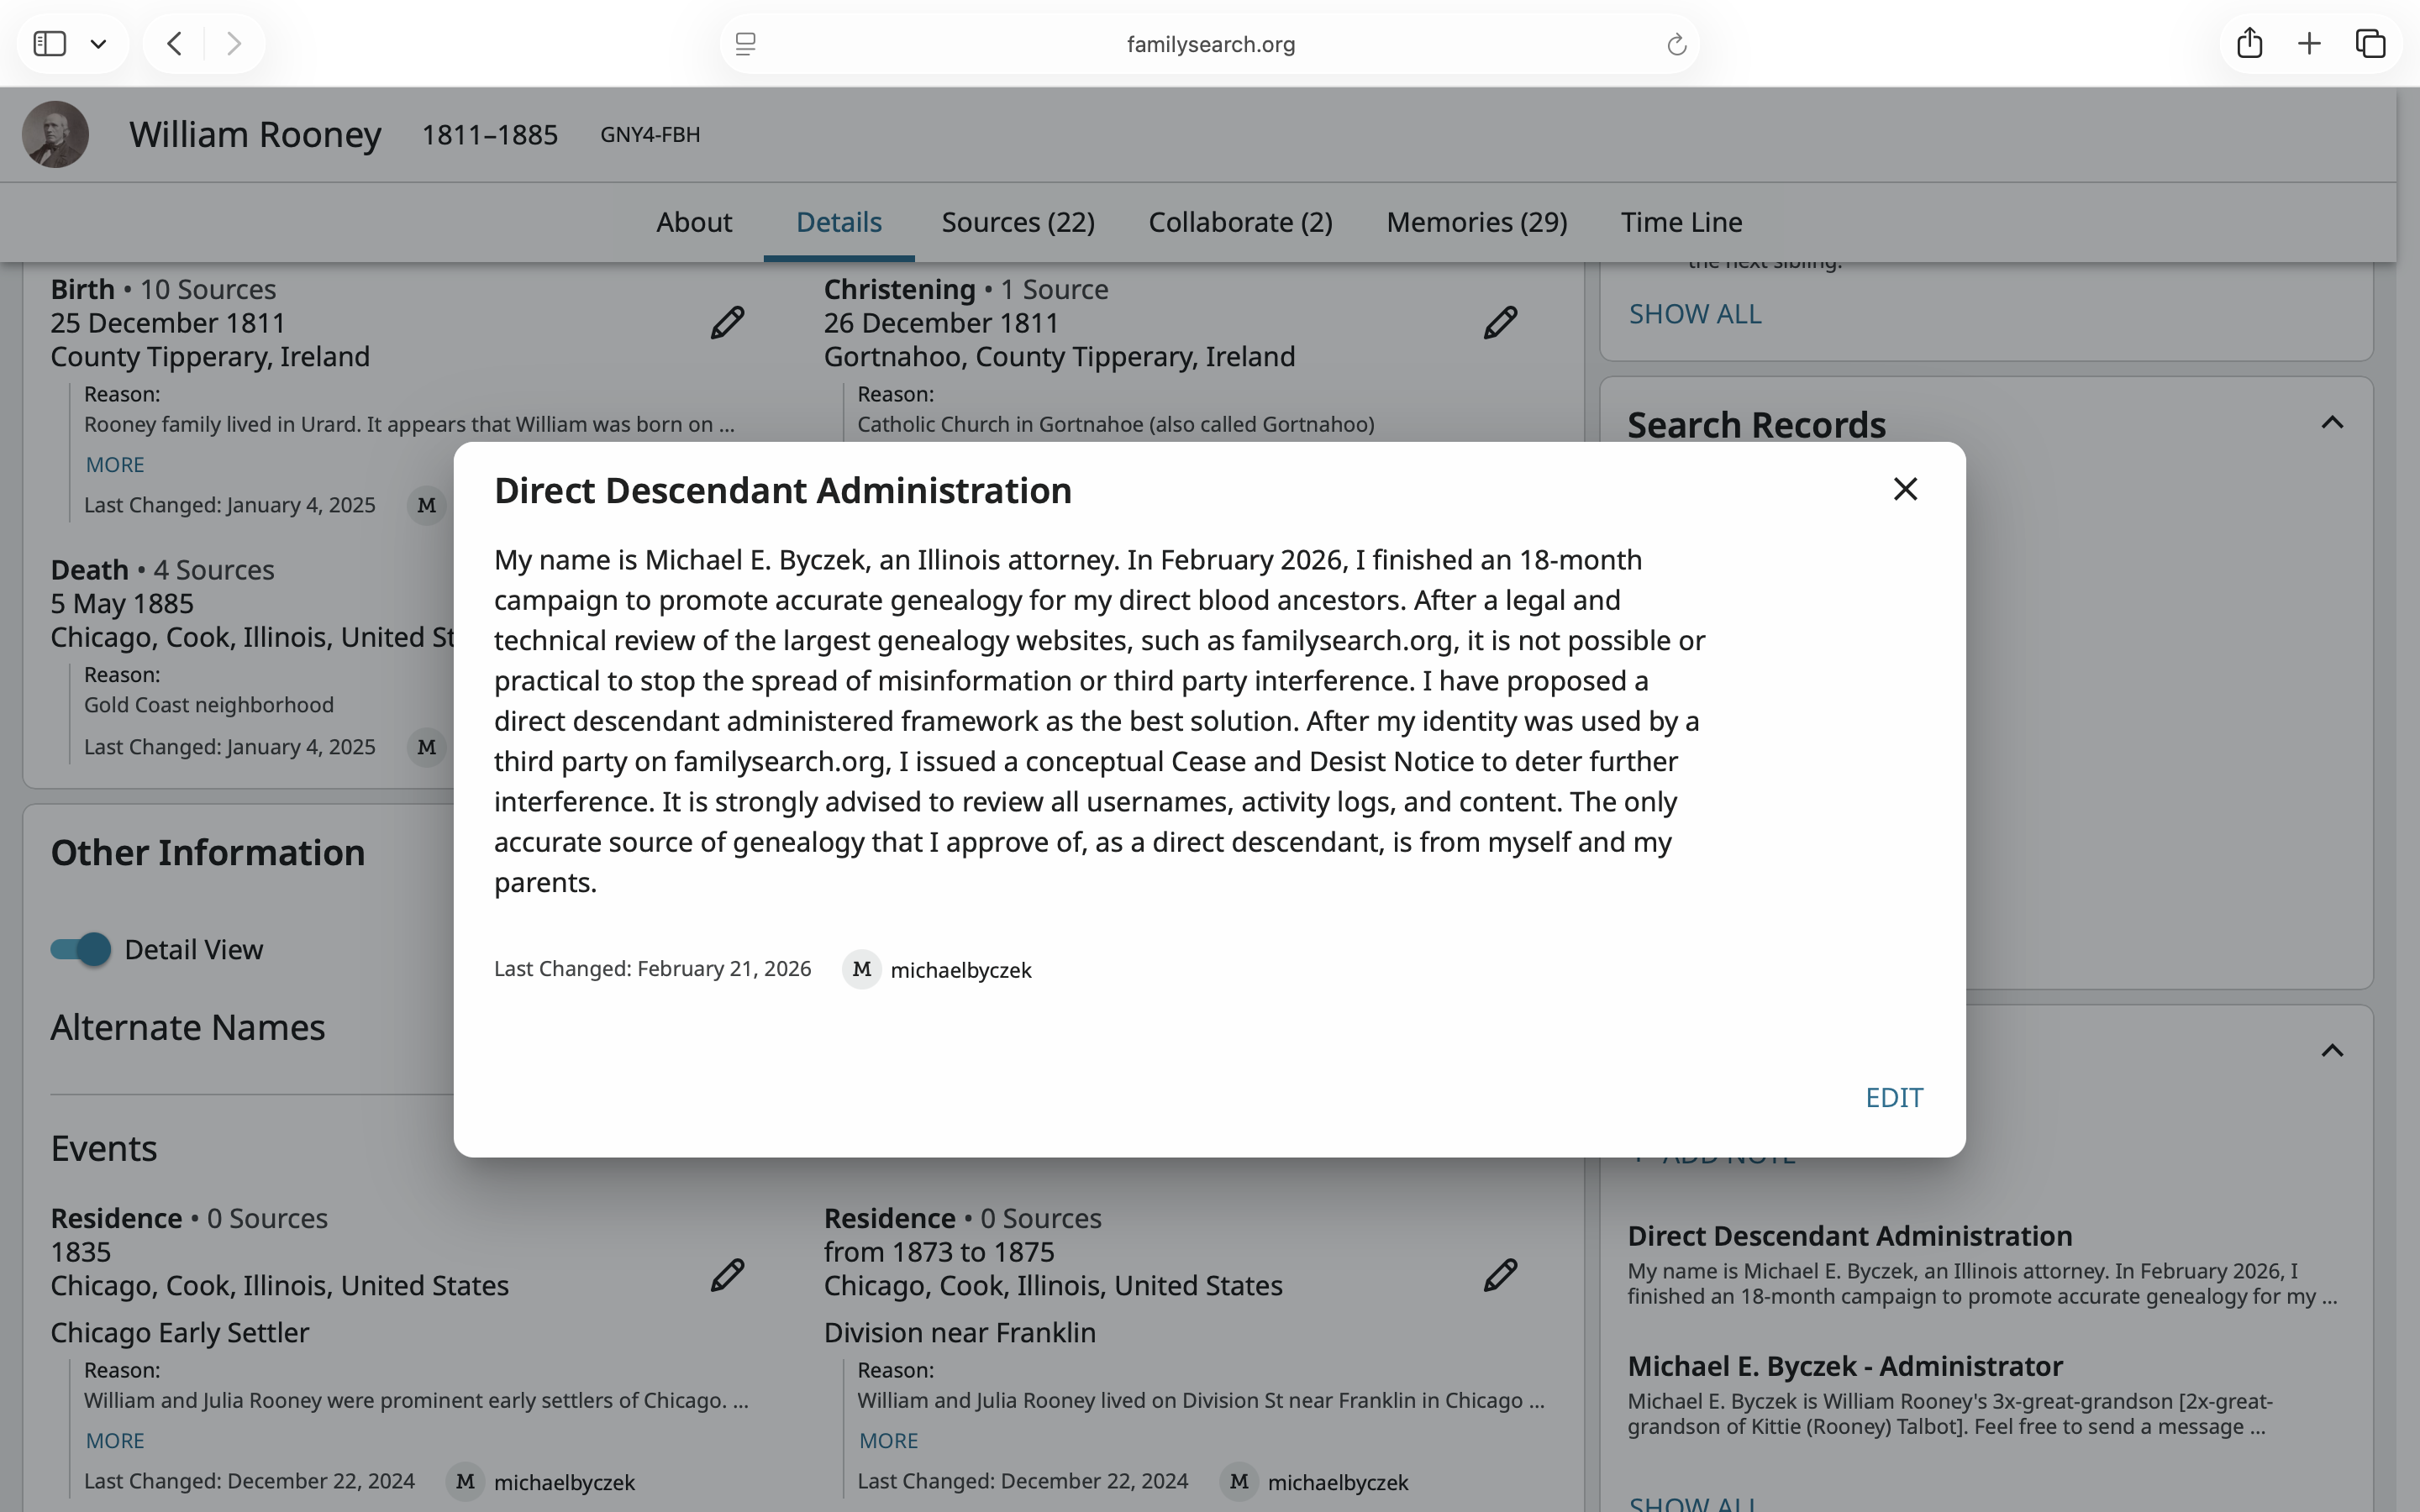Open the Memories (29) tab
The height and width of the screenshot is (1512, 2420).
[x=1476, y=222]
